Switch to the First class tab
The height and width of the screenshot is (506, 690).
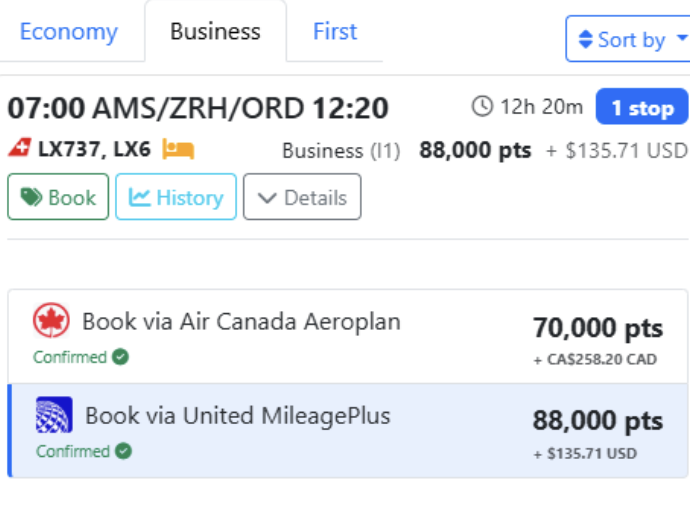[x=334, y=32]
